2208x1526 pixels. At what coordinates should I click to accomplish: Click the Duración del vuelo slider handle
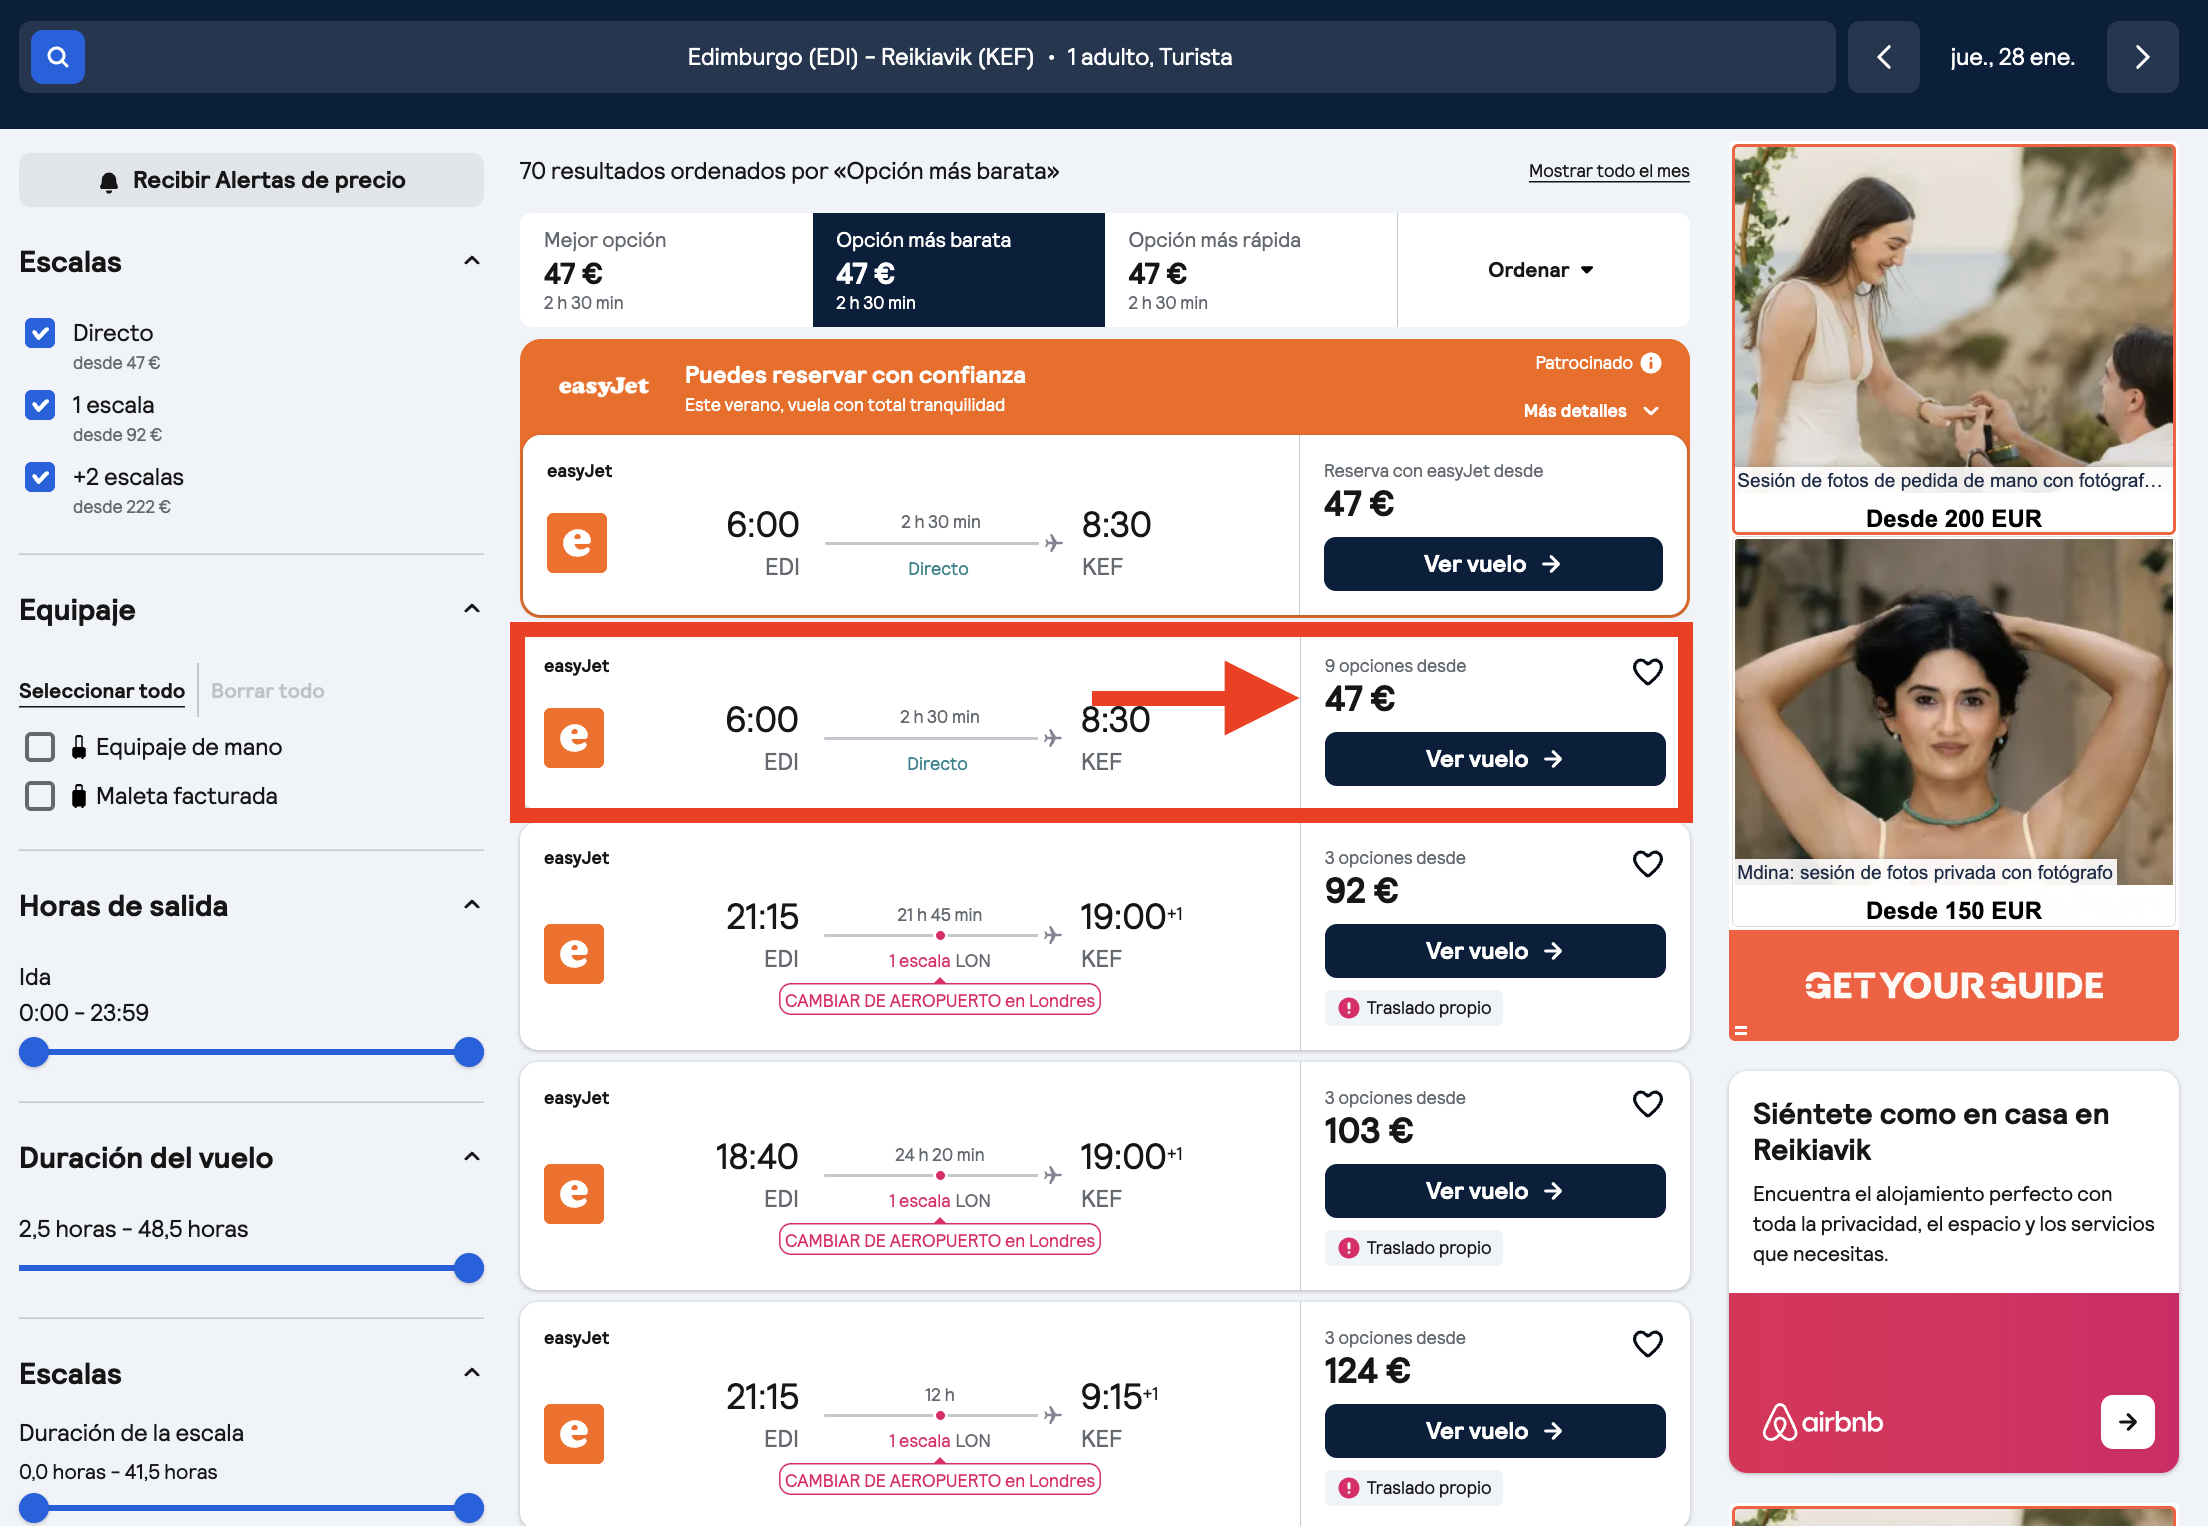pyautogui.click(x=468, y=1268)
